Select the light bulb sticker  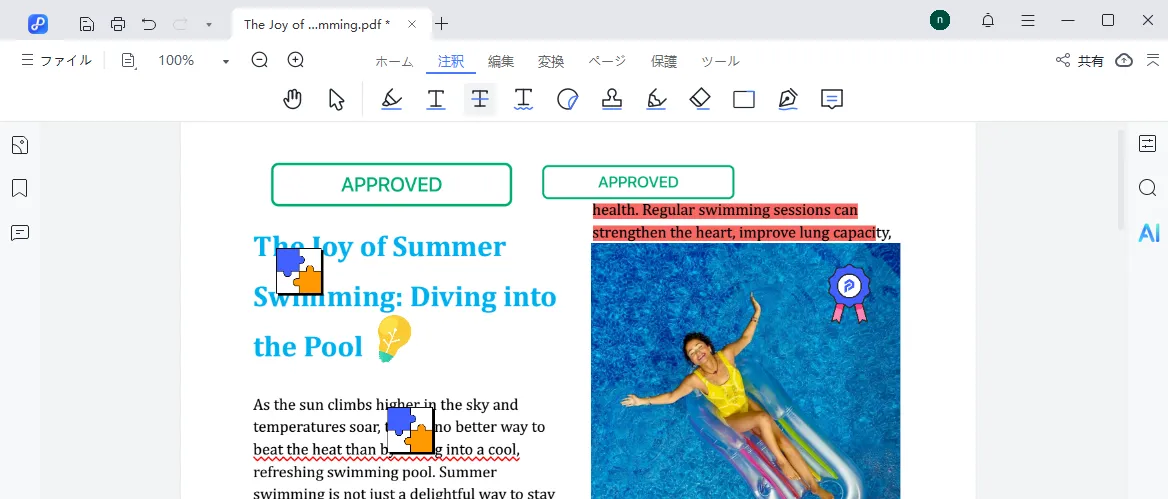pyautogui.click(x=393, y=339)
